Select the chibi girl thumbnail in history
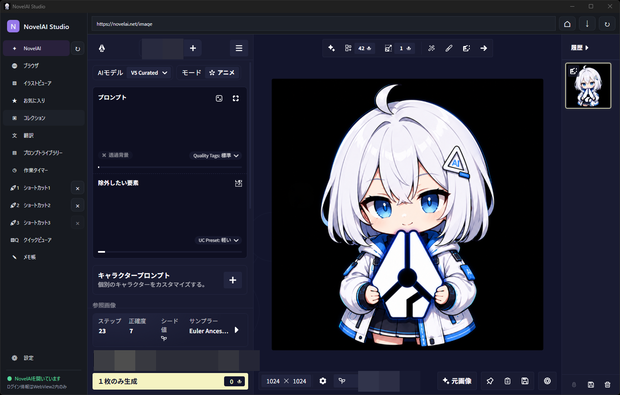The height and width of the screenshot is (395, 620). click(588, 85)
